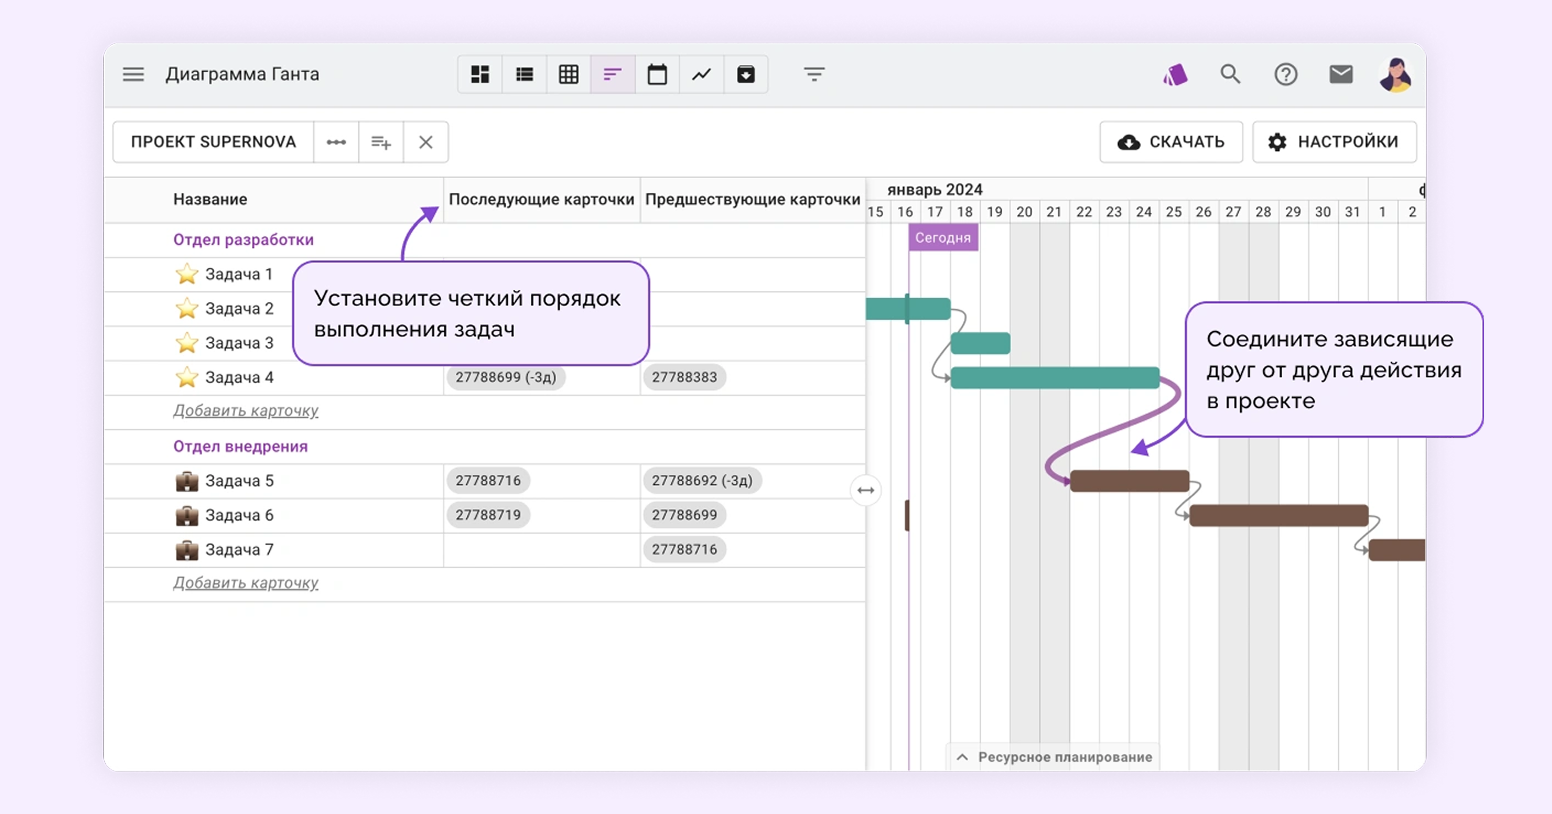The width and height of the screenshot is (1552, 814).
Task: Expand the Ресурсное планирование panel
Action: click(x=1053, y=757)
